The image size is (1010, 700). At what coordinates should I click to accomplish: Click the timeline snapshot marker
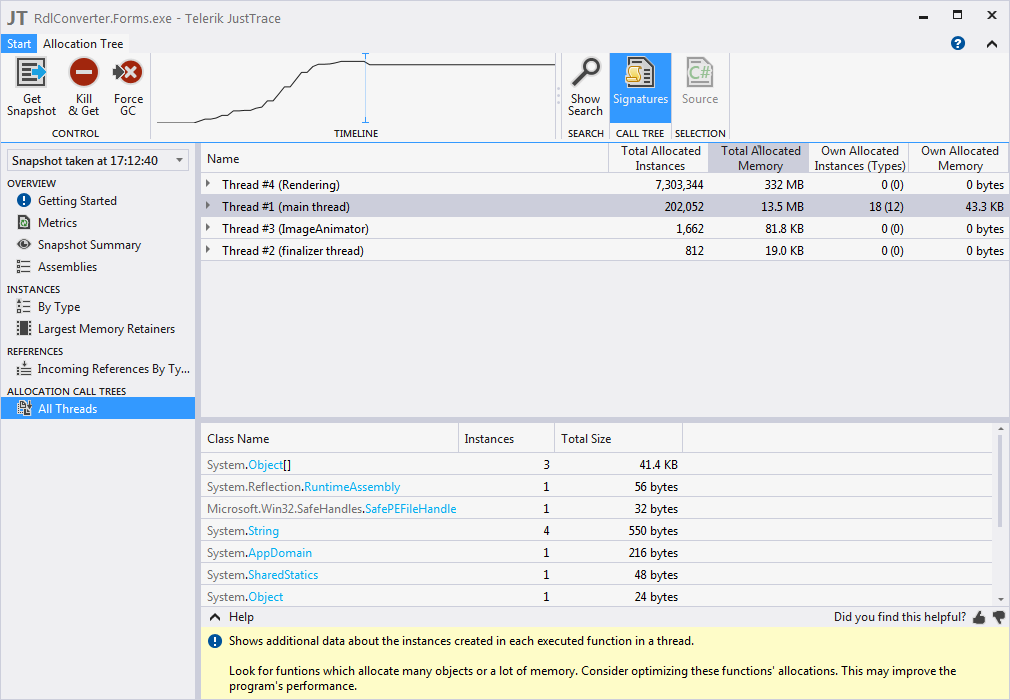click(365, 88)
